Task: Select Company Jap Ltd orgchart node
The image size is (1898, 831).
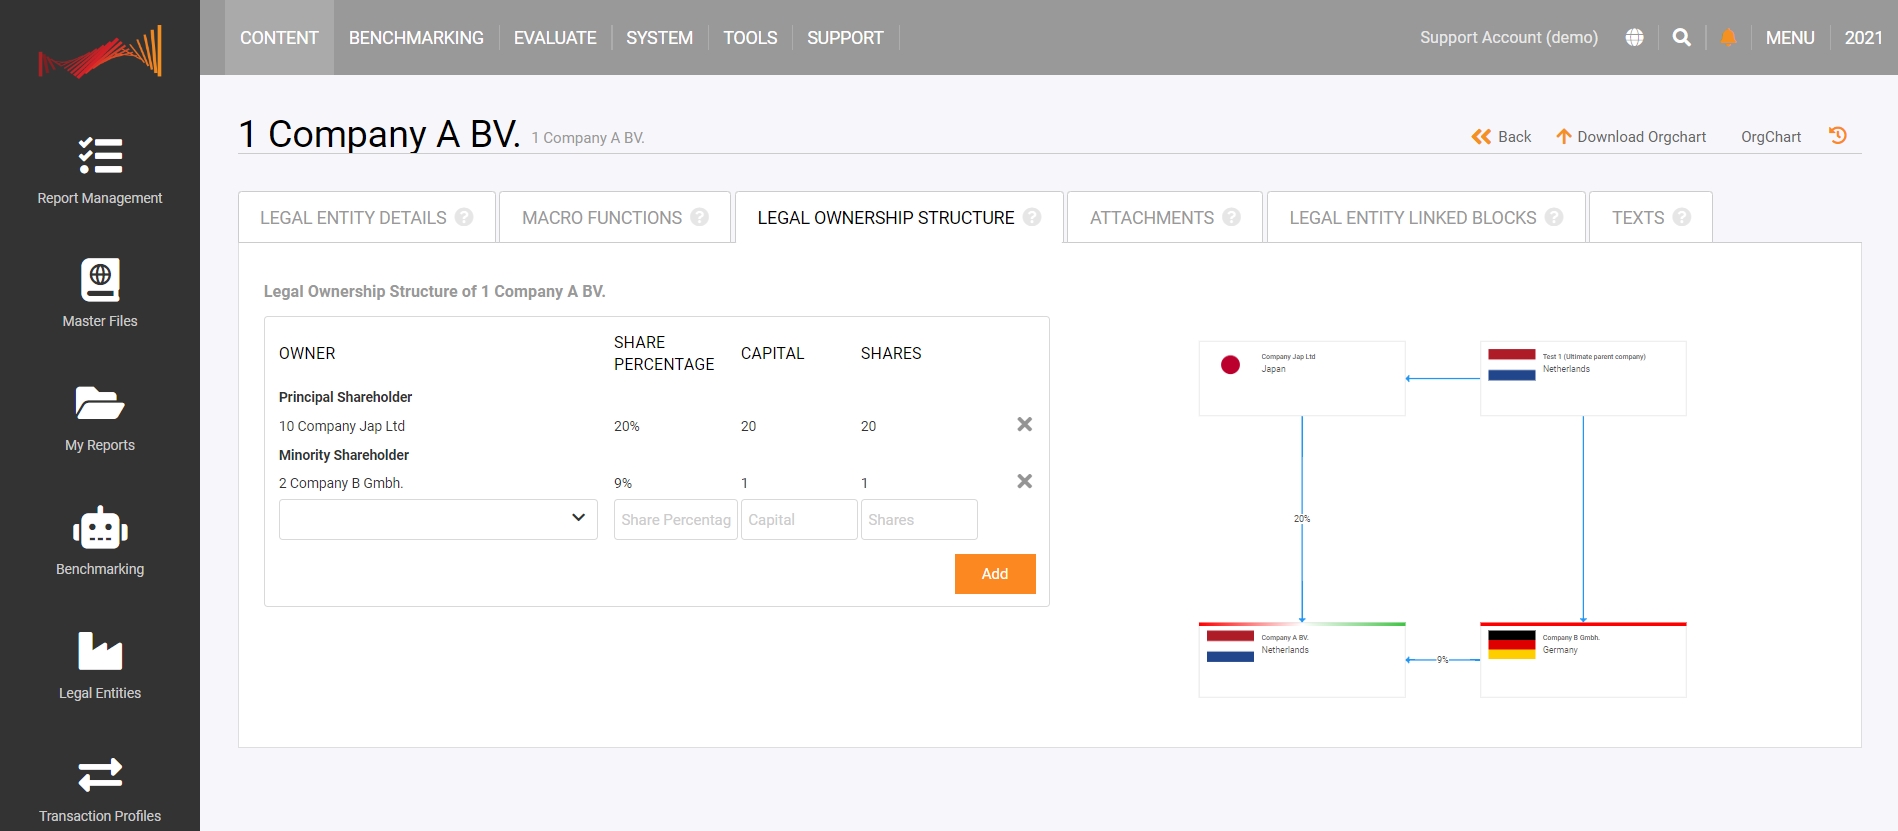Action: point(1302,378)
